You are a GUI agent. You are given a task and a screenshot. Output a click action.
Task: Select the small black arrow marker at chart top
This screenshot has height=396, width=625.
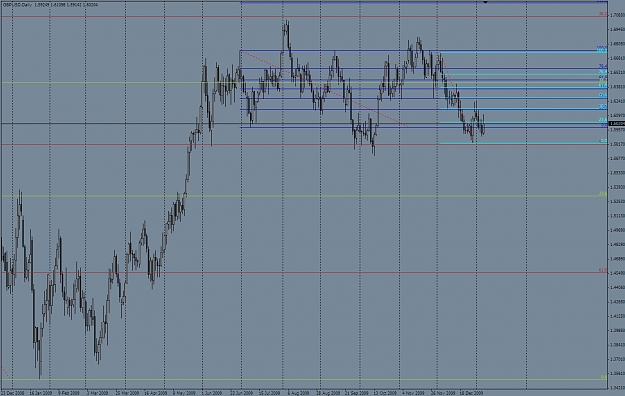(485, 2)
